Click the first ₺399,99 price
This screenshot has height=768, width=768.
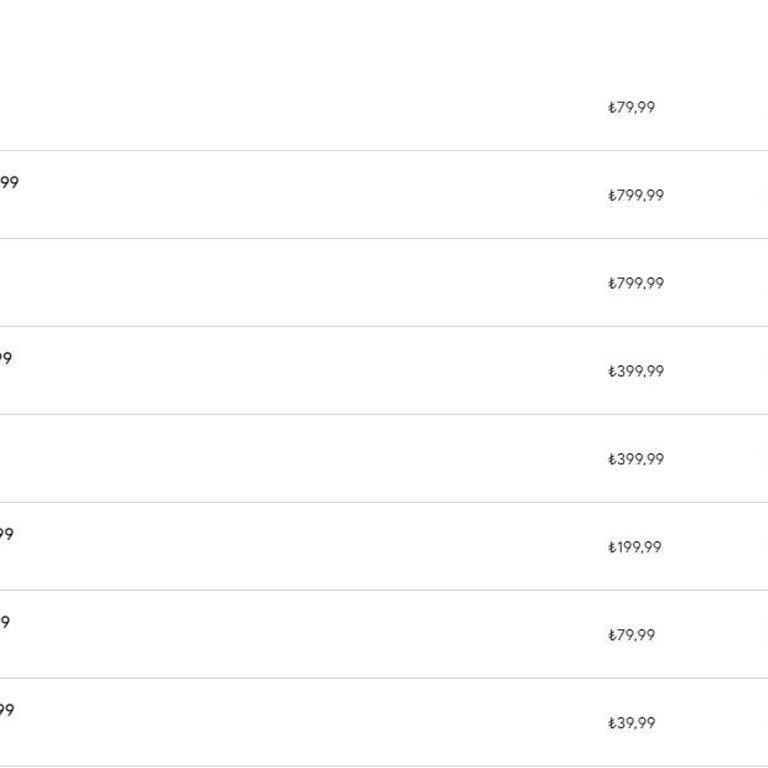pyautogui.click(x=635, y=371)
